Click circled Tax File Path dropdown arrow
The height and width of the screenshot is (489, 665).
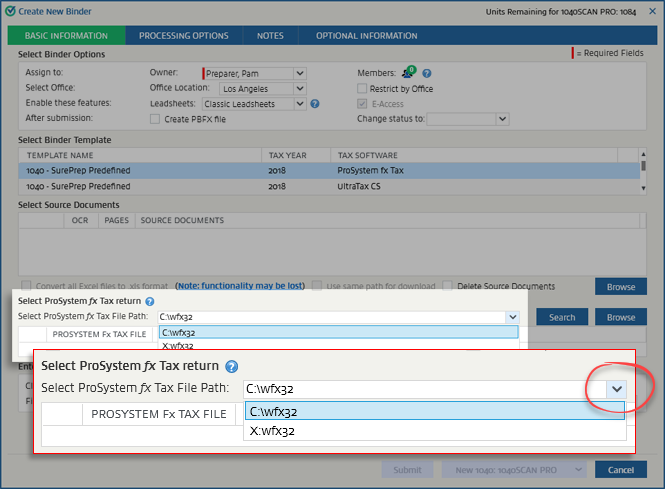tap(617, 389)
